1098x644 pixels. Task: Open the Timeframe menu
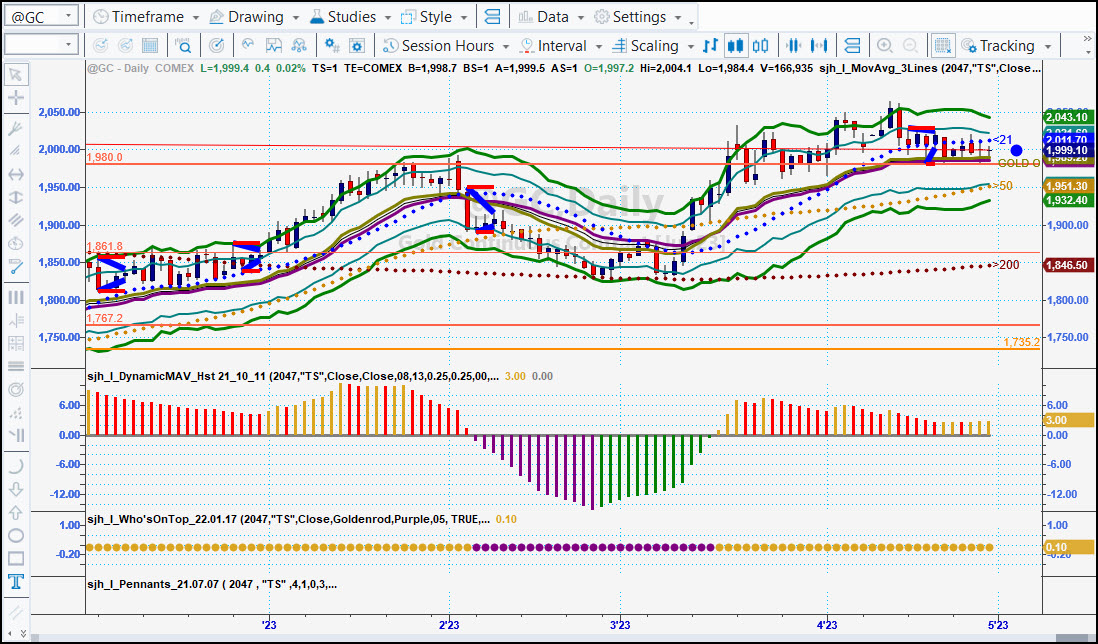(x=139, y=17)
